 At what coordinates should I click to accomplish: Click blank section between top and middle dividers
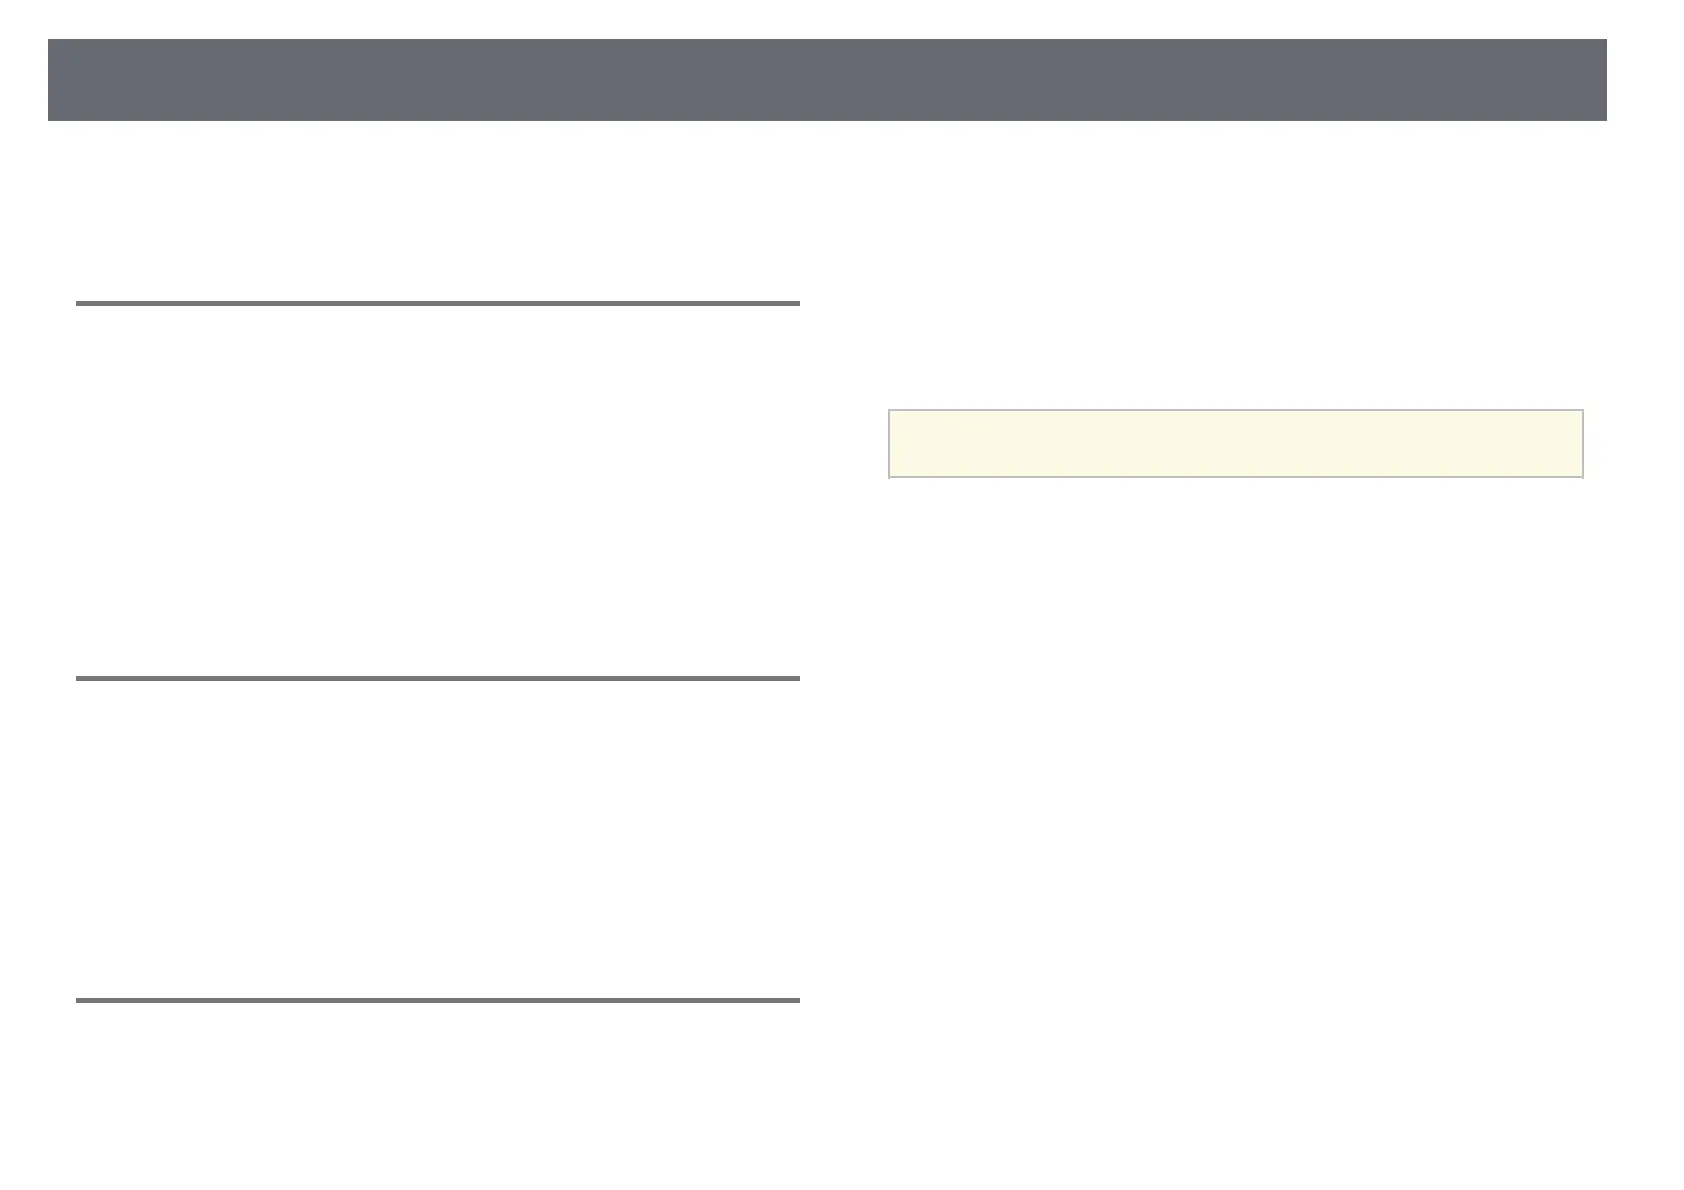click(437, 490)
